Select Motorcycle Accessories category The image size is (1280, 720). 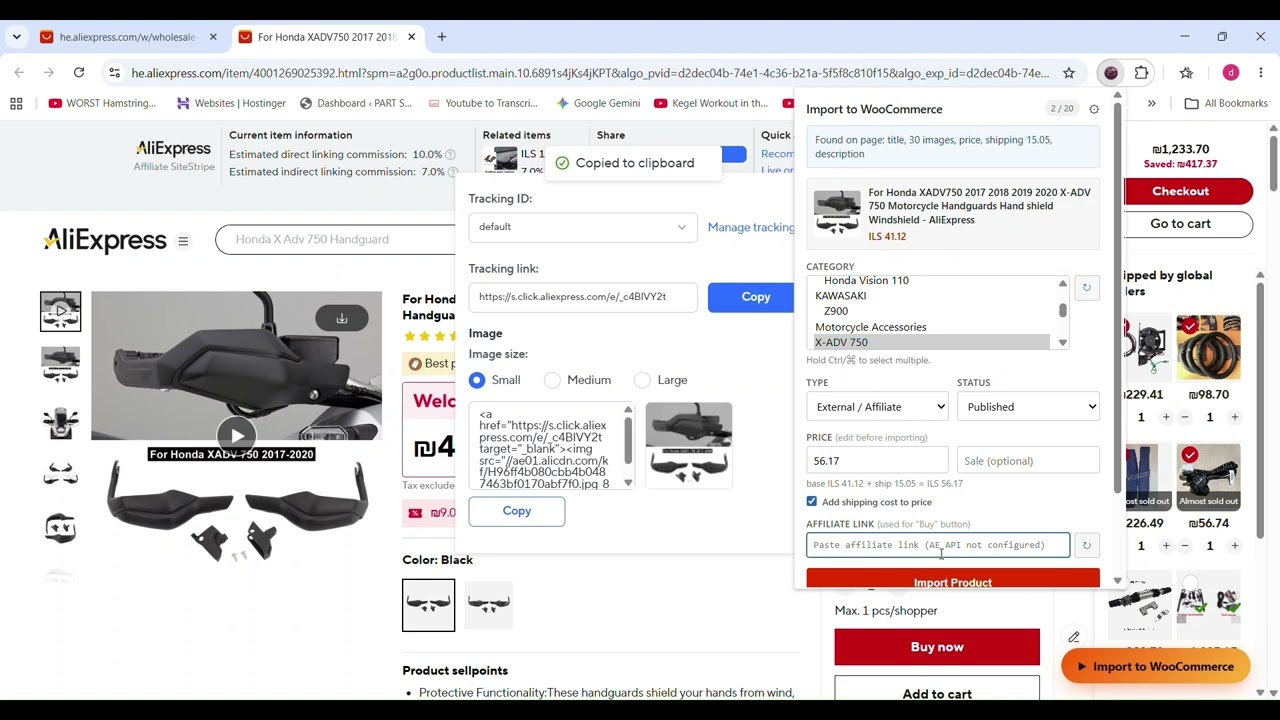(x=870, y=327)
